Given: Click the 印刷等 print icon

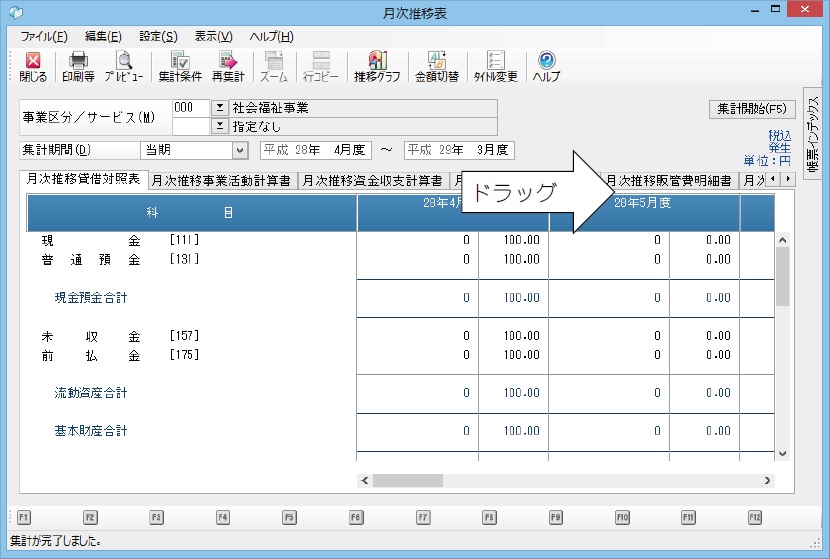Looking at the screenshot, I should pyautogui.click(x=78, y=67).
